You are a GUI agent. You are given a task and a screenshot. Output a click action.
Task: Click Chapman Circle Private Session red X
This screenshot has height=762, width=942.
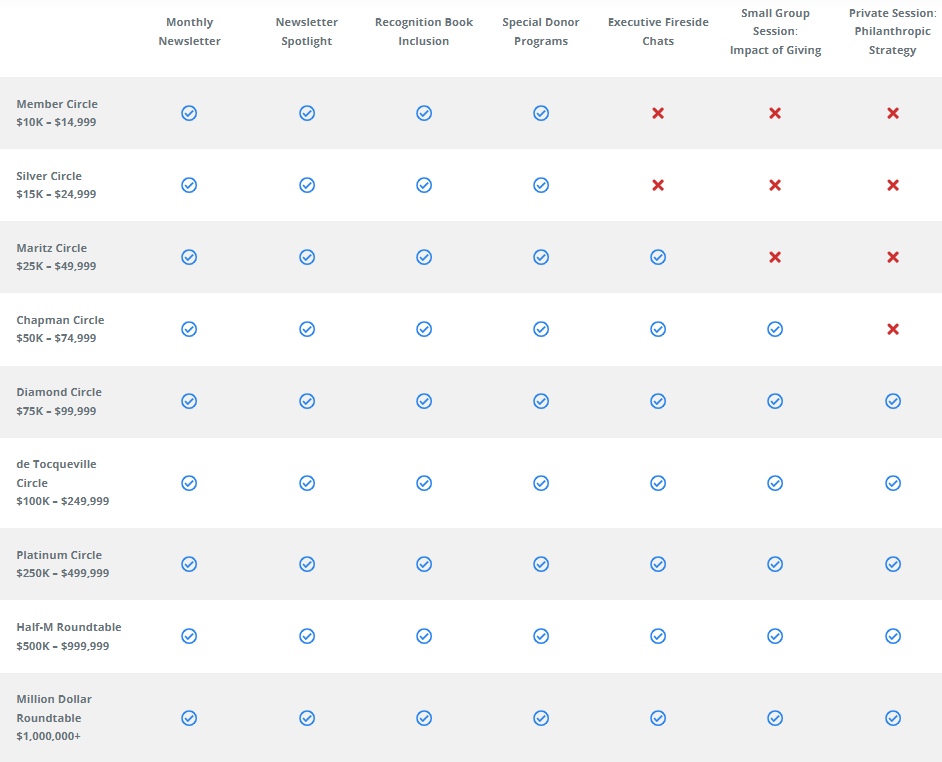(893, 329)
